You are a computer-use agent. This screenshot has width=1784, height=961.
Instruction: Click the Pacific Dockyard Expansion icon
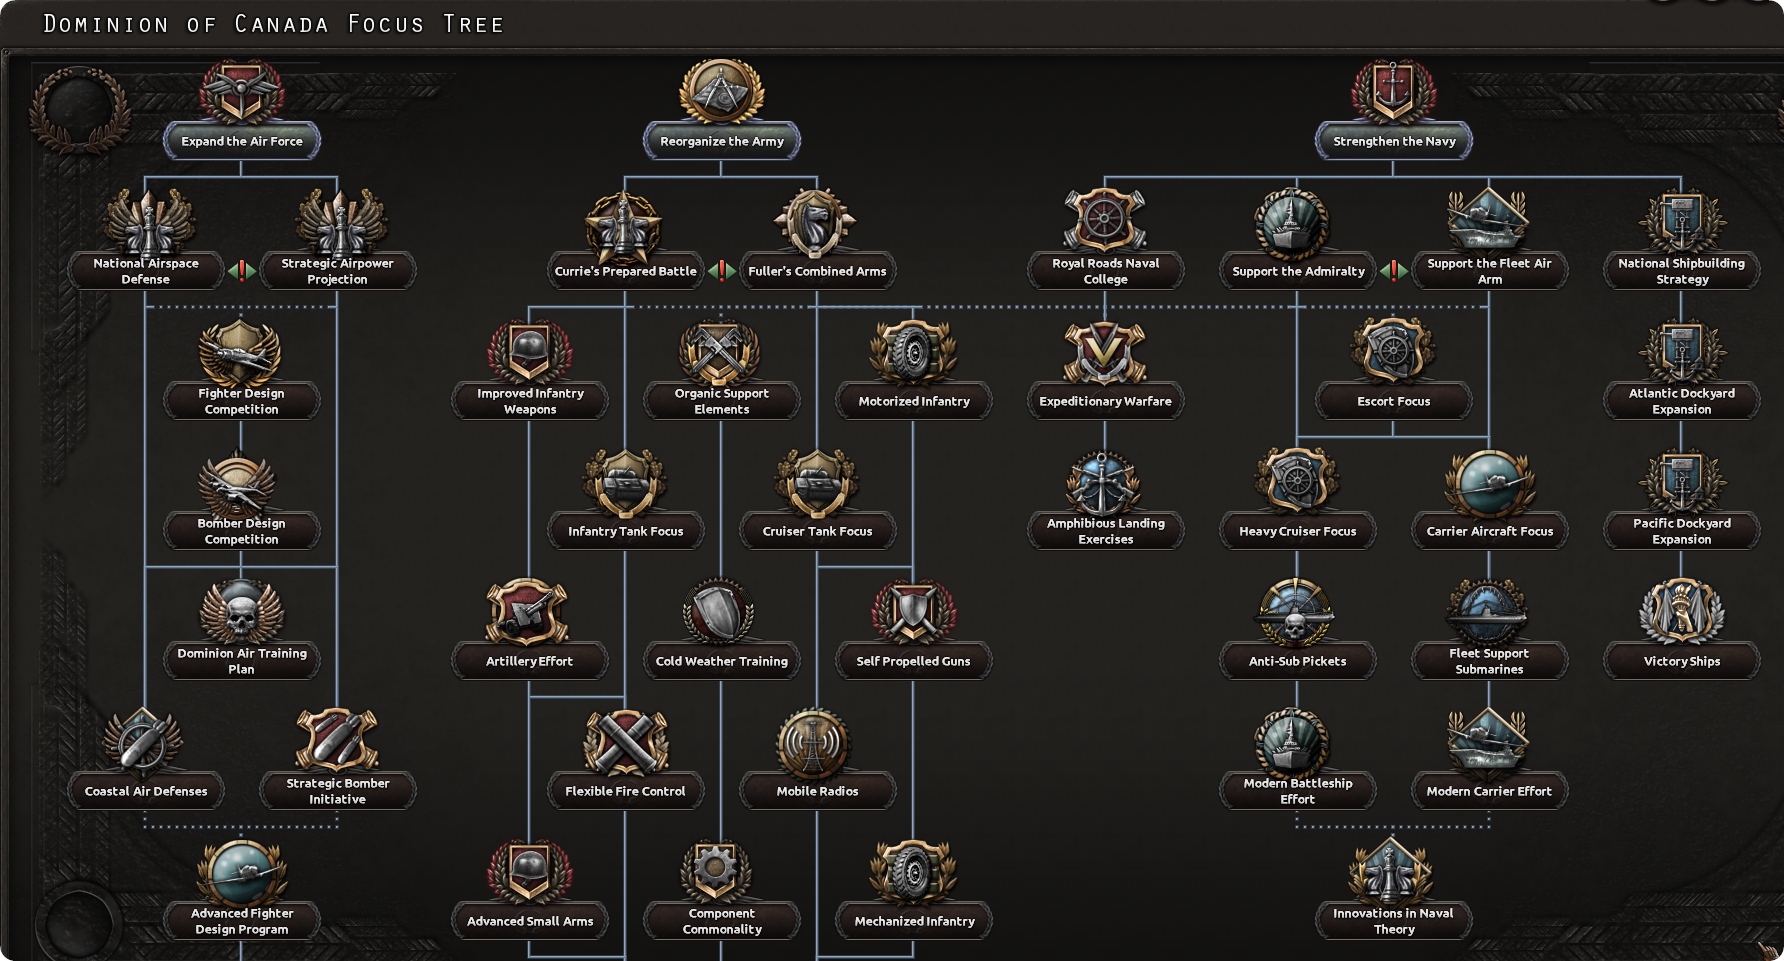coord(1681,482)
